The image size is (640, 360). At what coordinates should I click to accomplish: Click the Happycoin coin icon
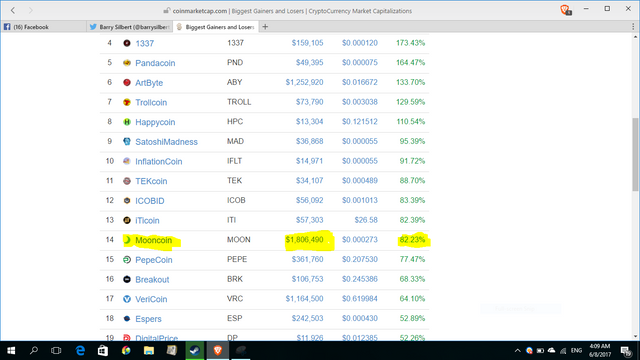[x=127, y=122]
